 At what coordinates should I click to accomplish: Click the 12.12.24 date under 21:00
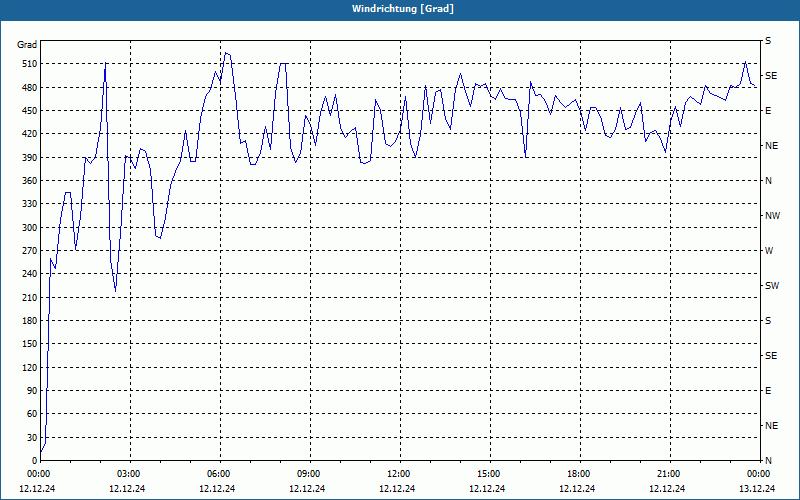click(667, 488)
